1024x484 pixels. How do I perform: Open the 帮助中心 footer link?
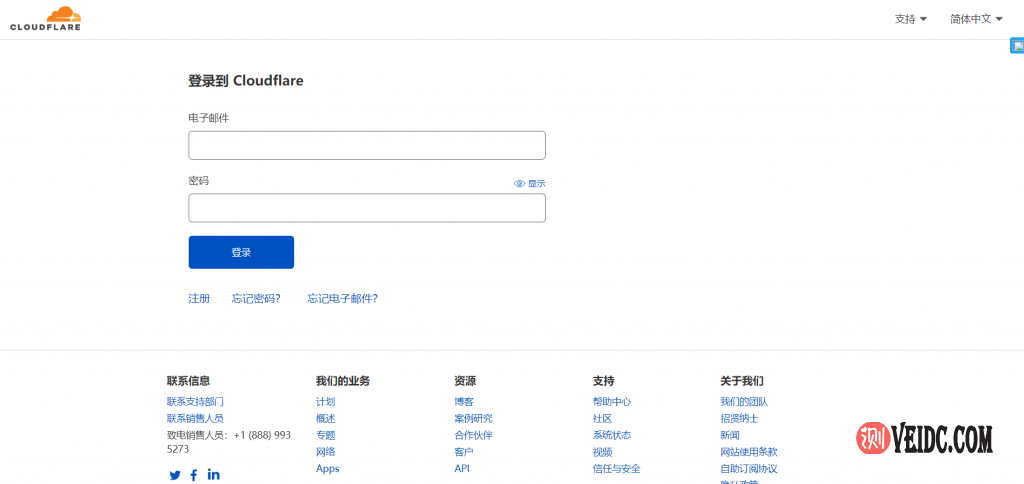tap(612, 402)
